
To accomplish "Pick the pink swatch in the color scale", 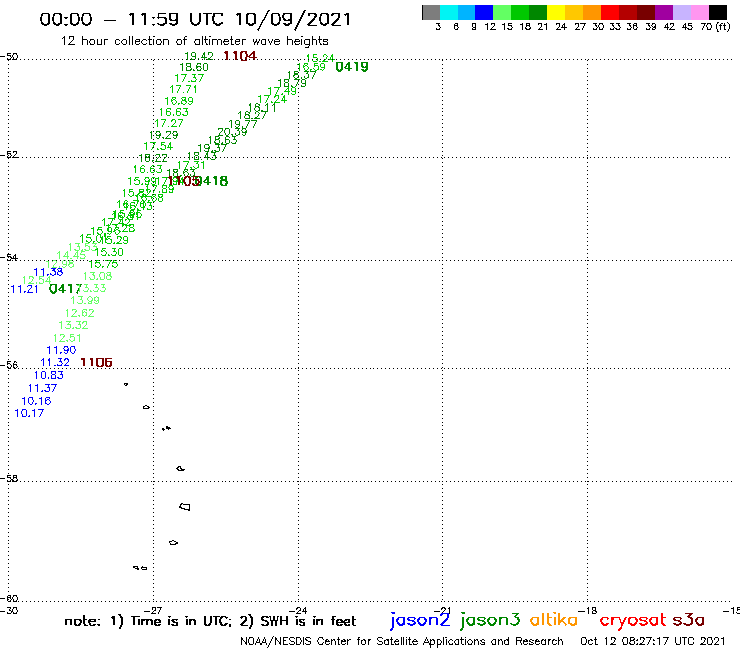I will (700, 12).
